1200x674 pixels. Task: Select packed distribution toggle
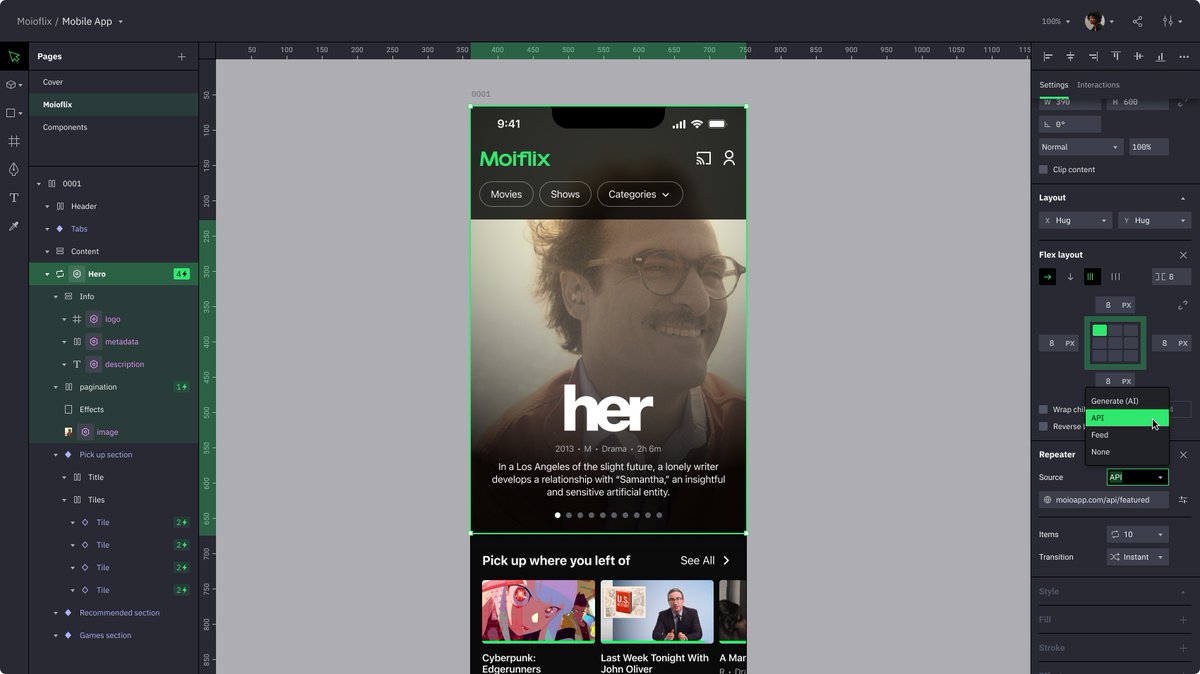coord(1093,277)
